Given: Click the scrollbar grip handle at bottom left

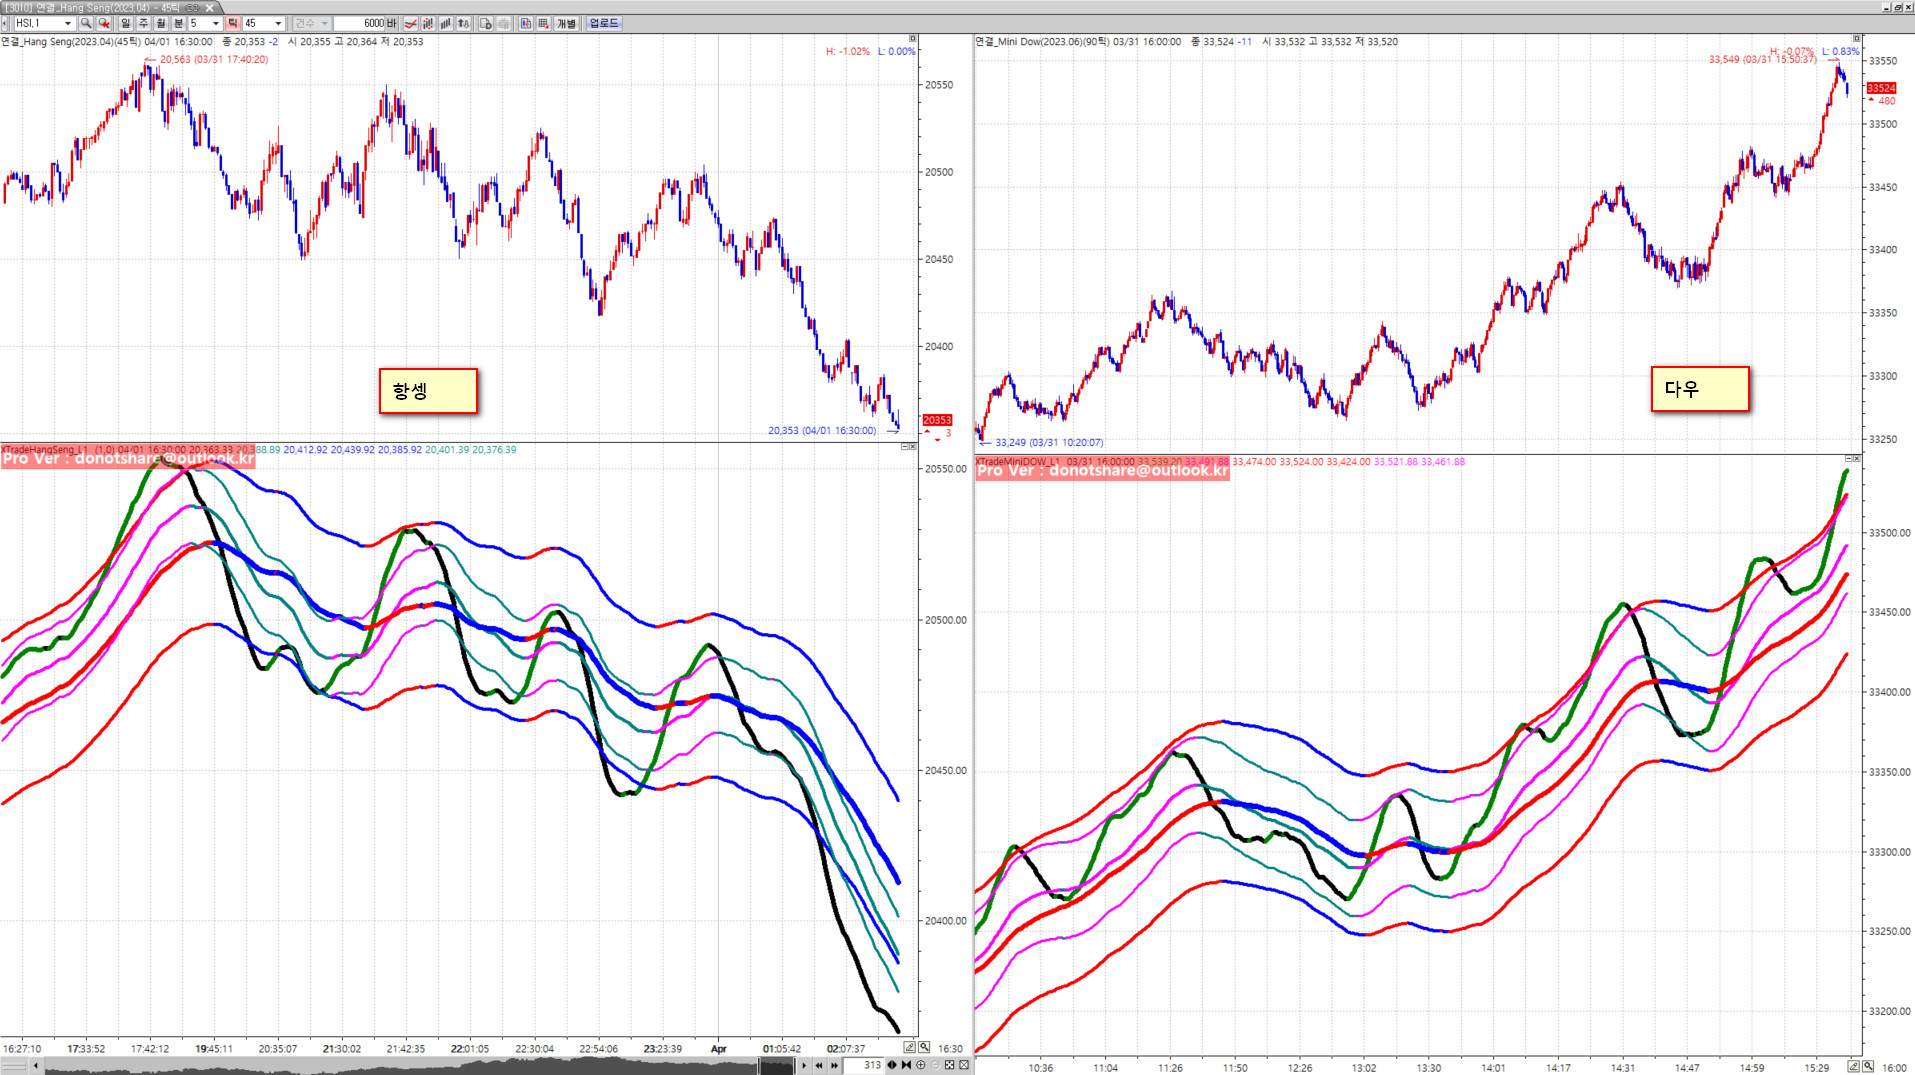Looking at the screenshot, I should (x=14, y=1066).
